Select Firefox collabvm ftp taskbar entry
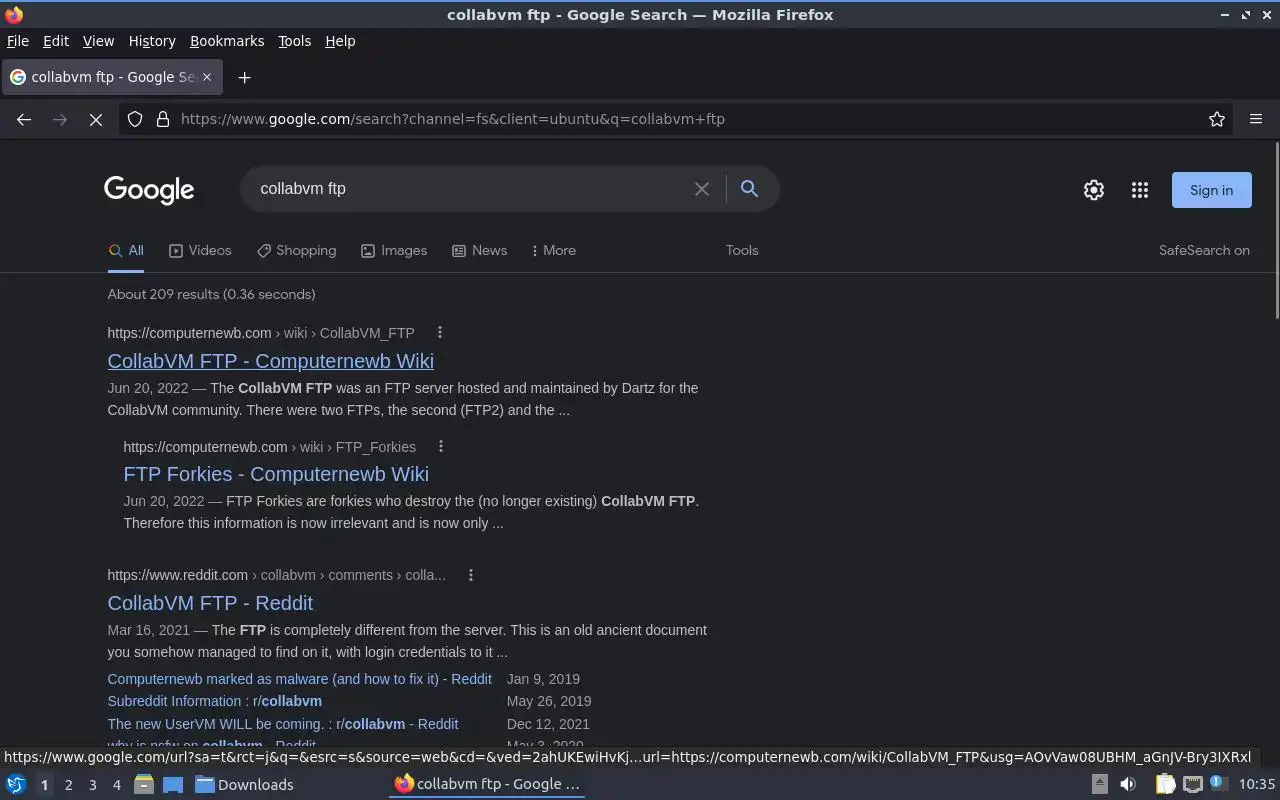This screenshot has height=800, width=1280. pos(487,785)
